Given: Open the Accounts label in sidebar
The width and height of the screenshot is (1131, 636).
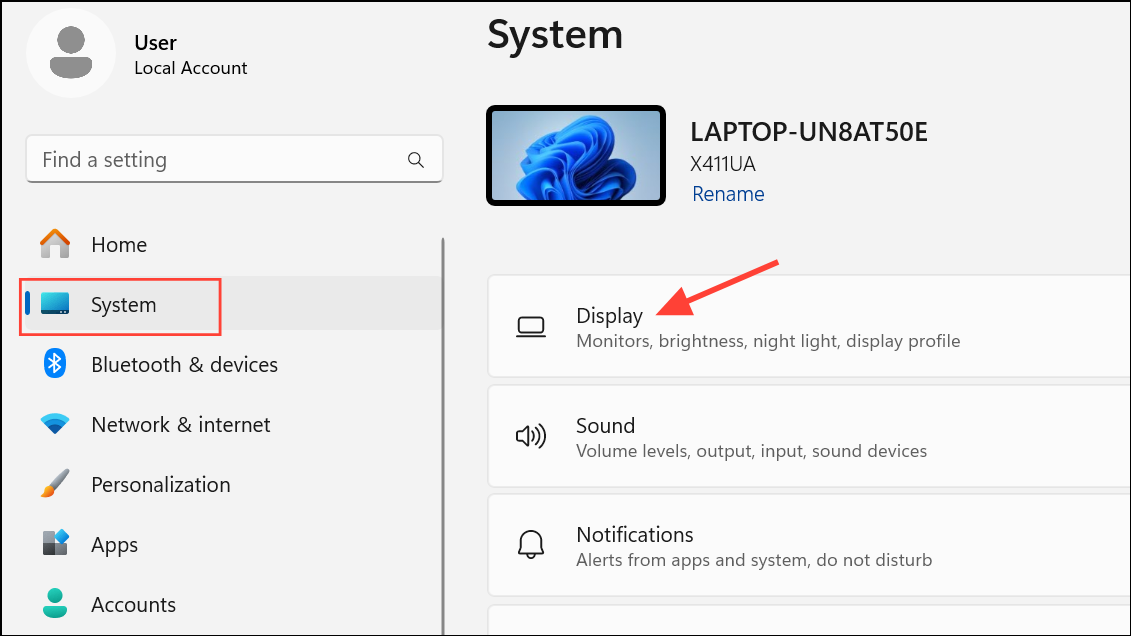Looking at the screenshot, I should click(133, 604).
